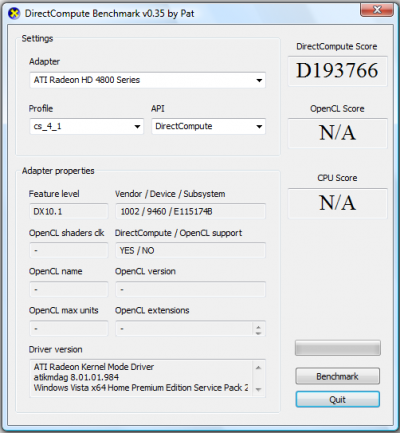The width and height of the screenshot is (400, 433).
Task: Click the DirectCompute Benchmark app icon in title bar
Action: [14, 14]
